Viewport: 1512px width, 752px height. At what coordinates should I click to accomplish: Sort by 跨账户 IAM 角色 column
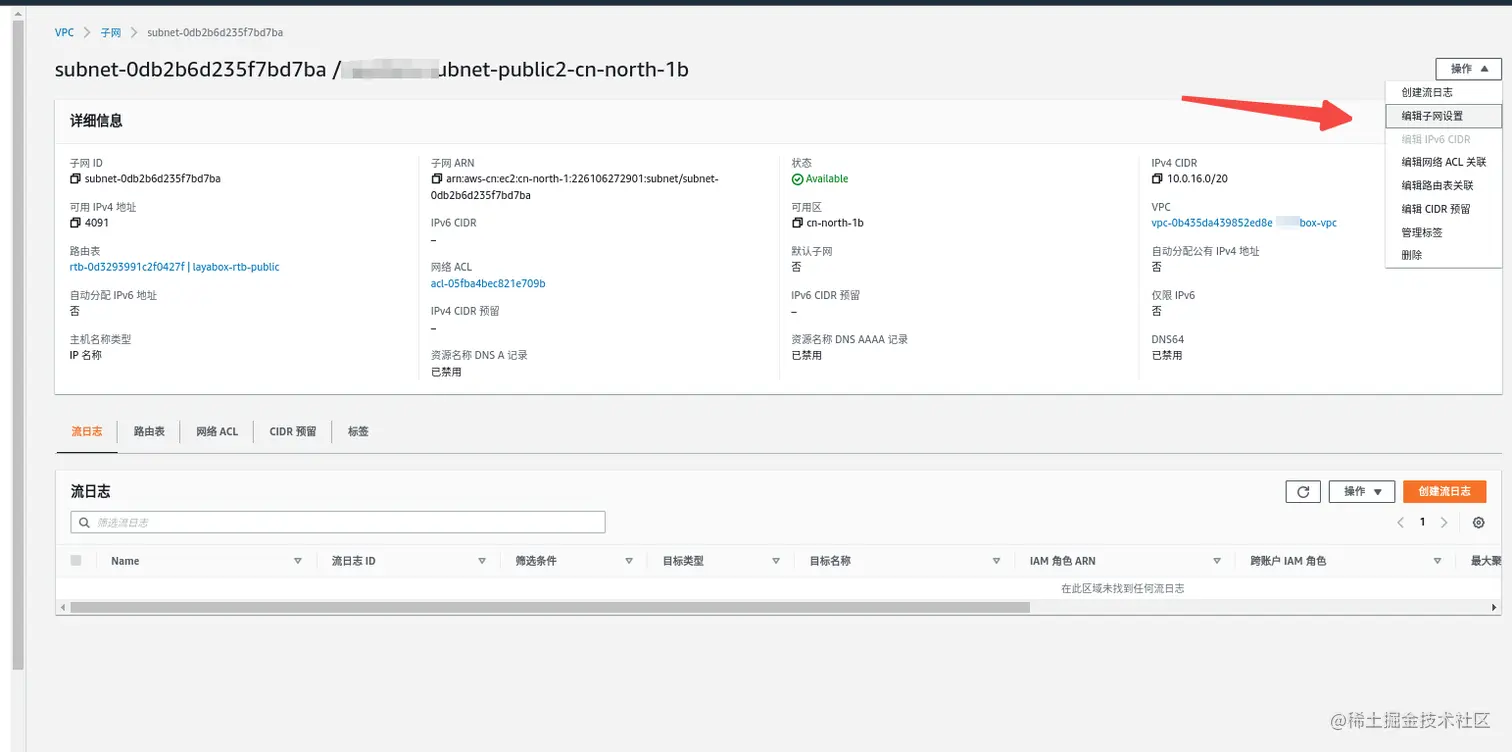tap(1437, 561)
